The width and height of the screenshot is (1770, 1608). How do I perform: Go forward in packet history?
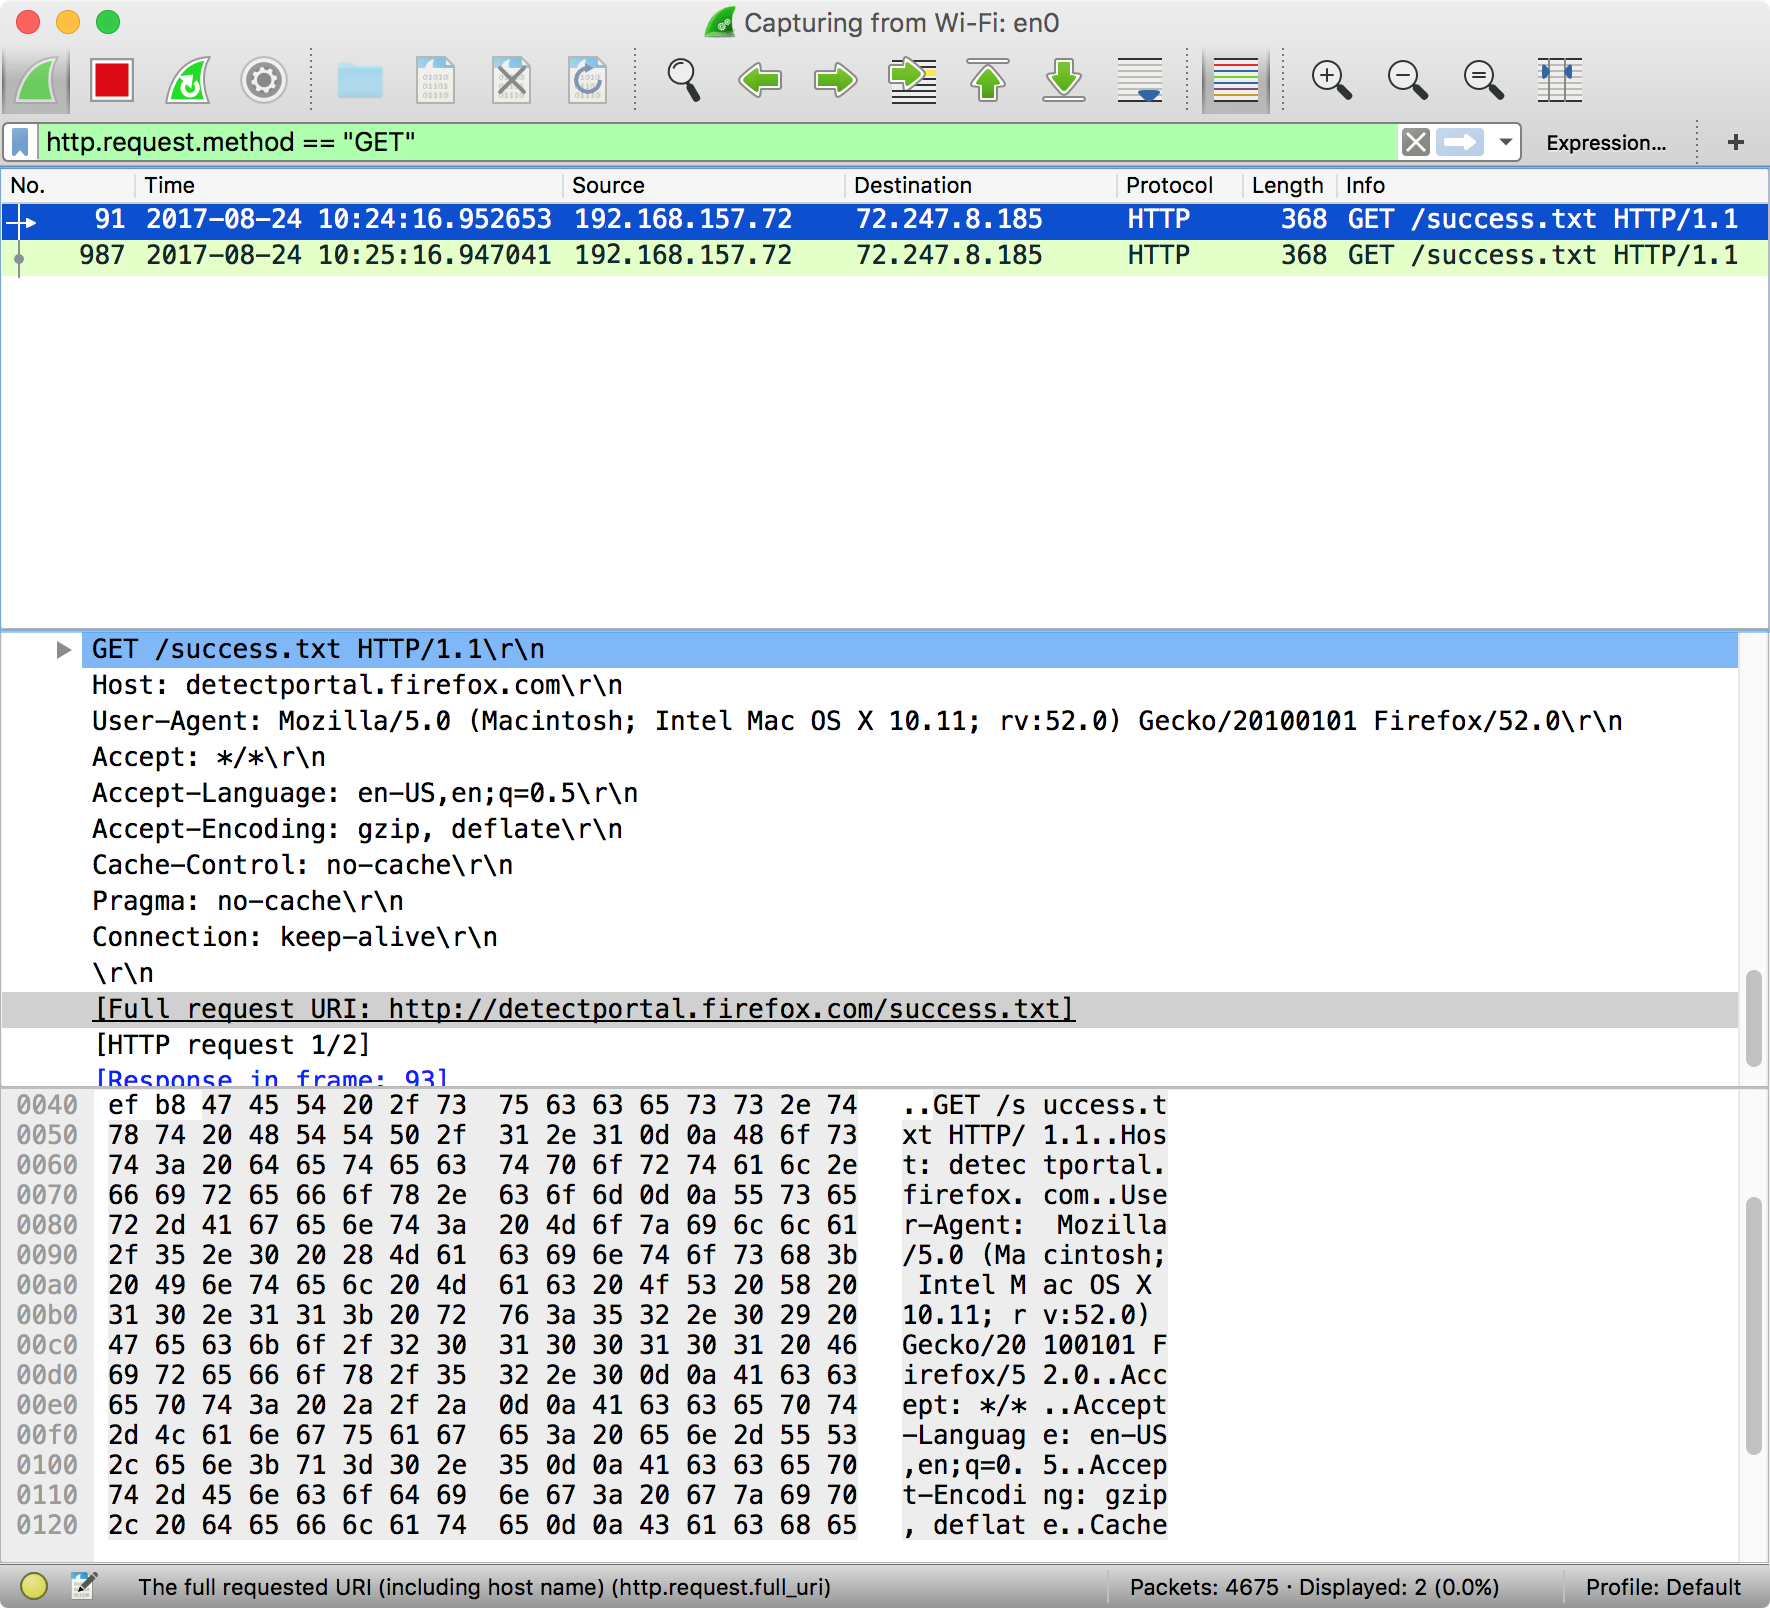[836, 80]
